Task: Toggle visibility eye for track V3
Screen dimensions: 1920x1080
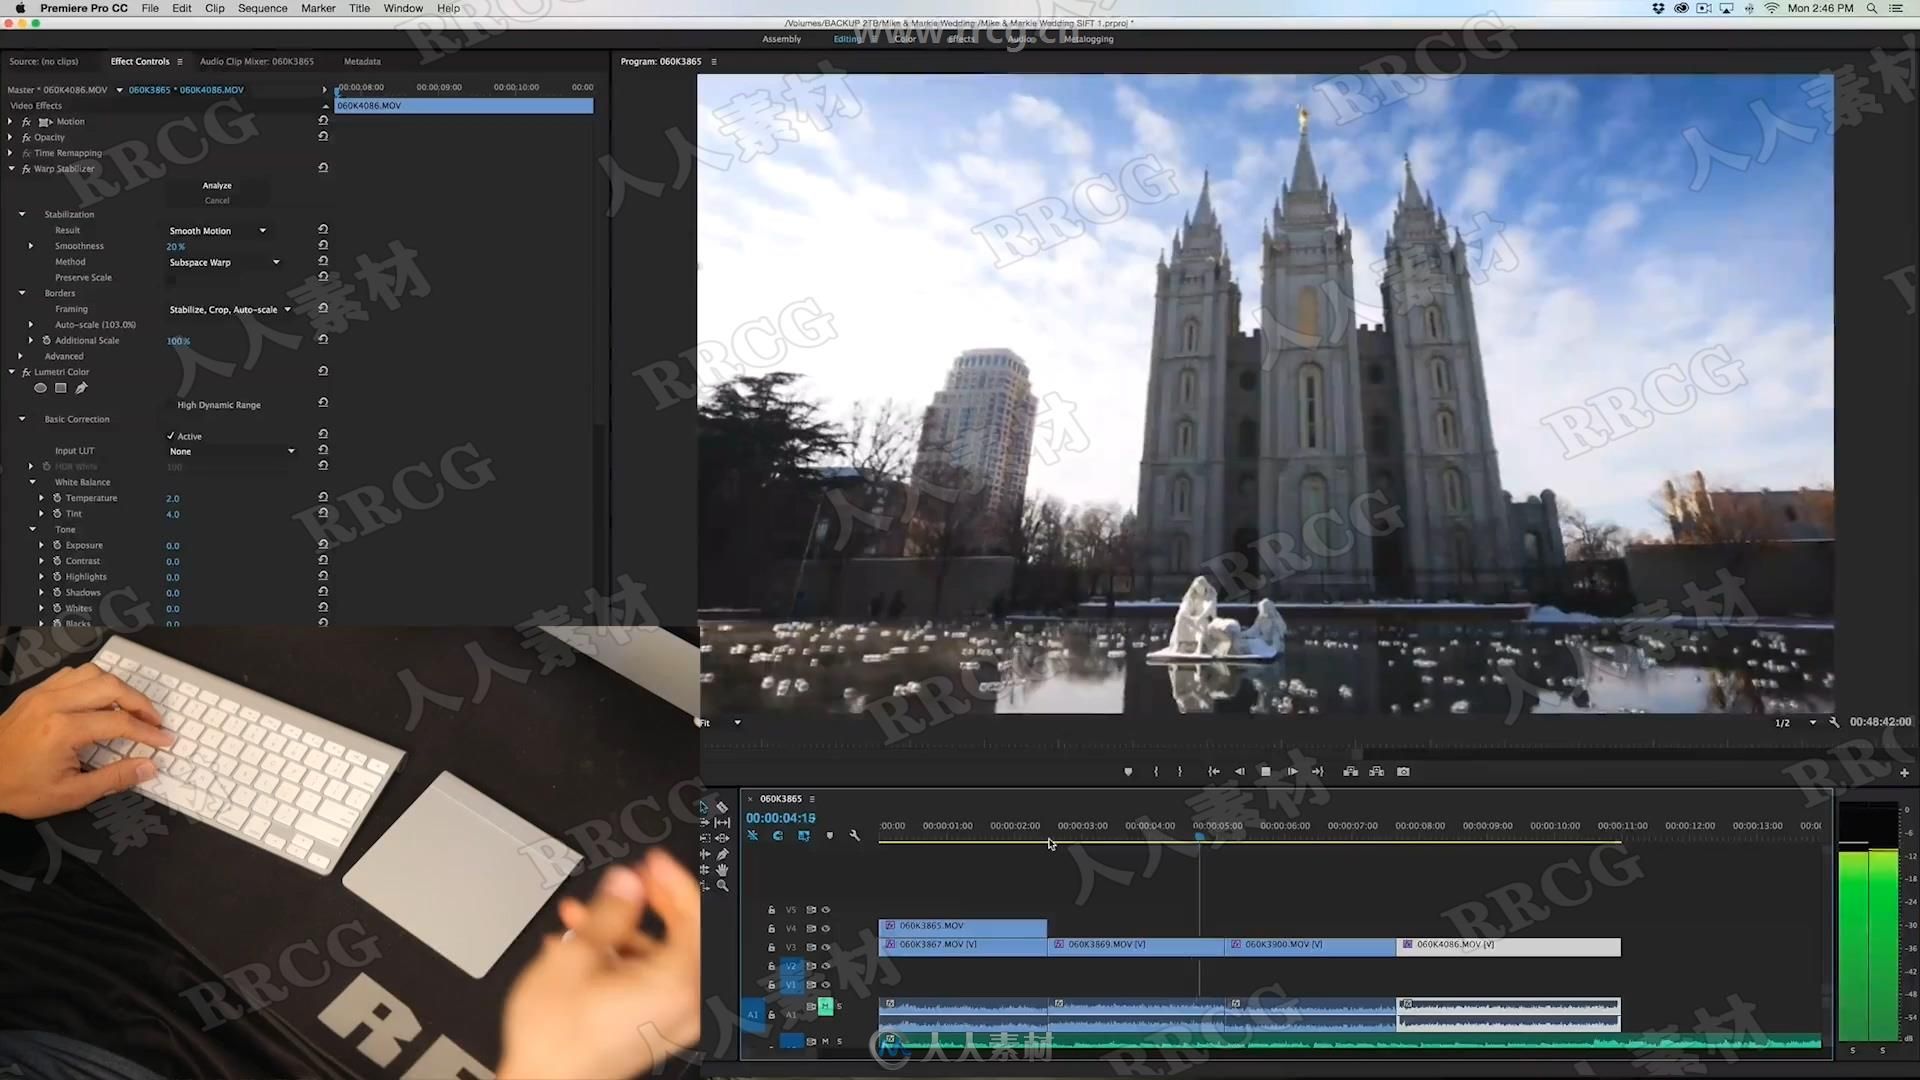Action: tap(826, 947)
